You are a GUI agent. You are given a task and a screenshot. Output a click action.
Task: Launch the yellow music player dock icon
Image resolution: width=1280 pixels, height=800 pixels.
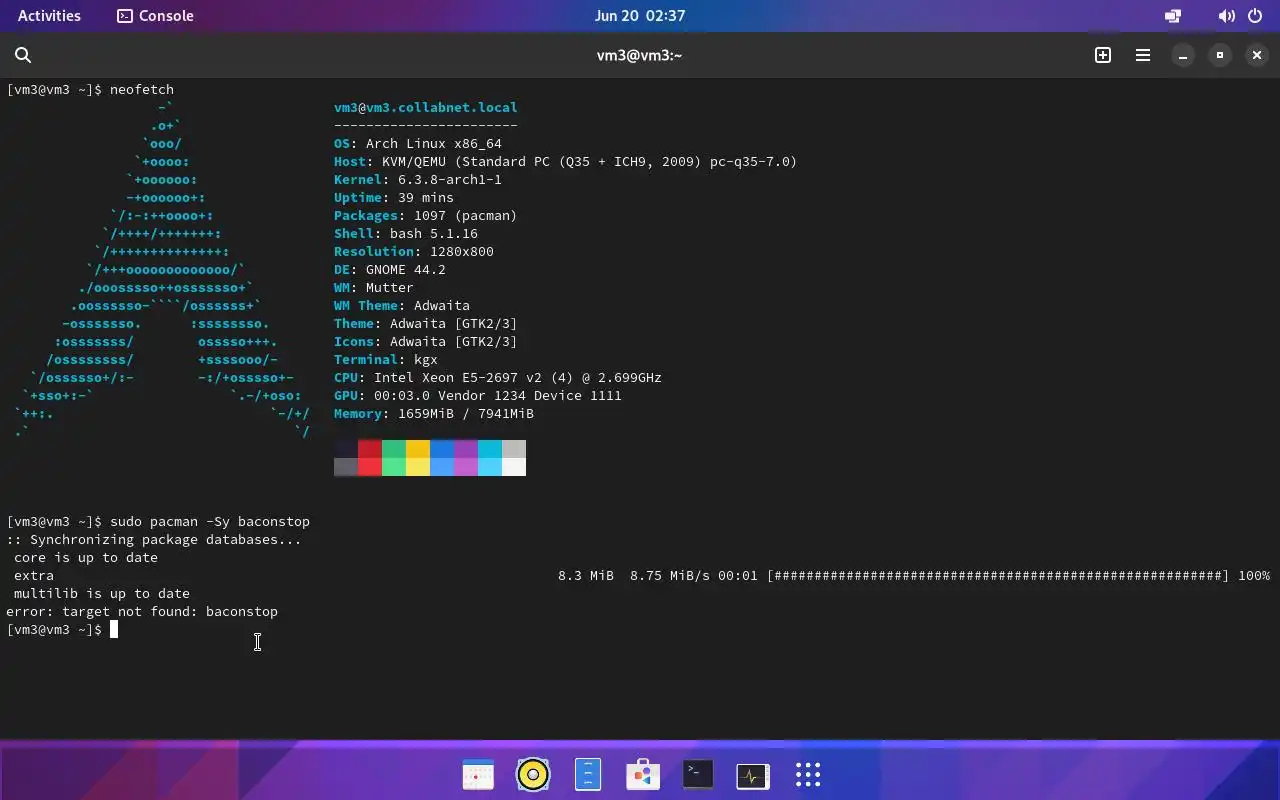click(x=533, y=775)
